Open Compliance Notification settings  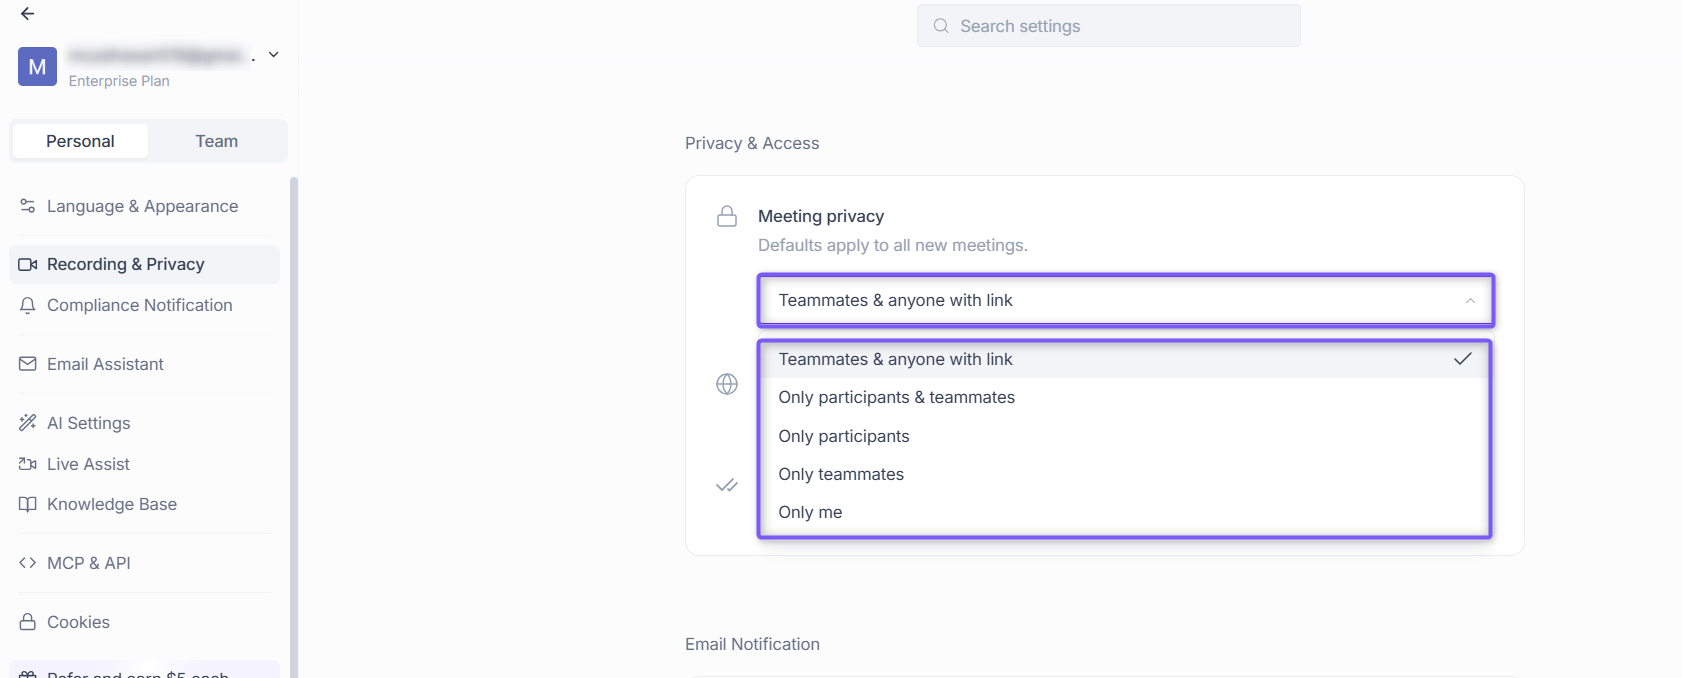(x=144, y=305)
